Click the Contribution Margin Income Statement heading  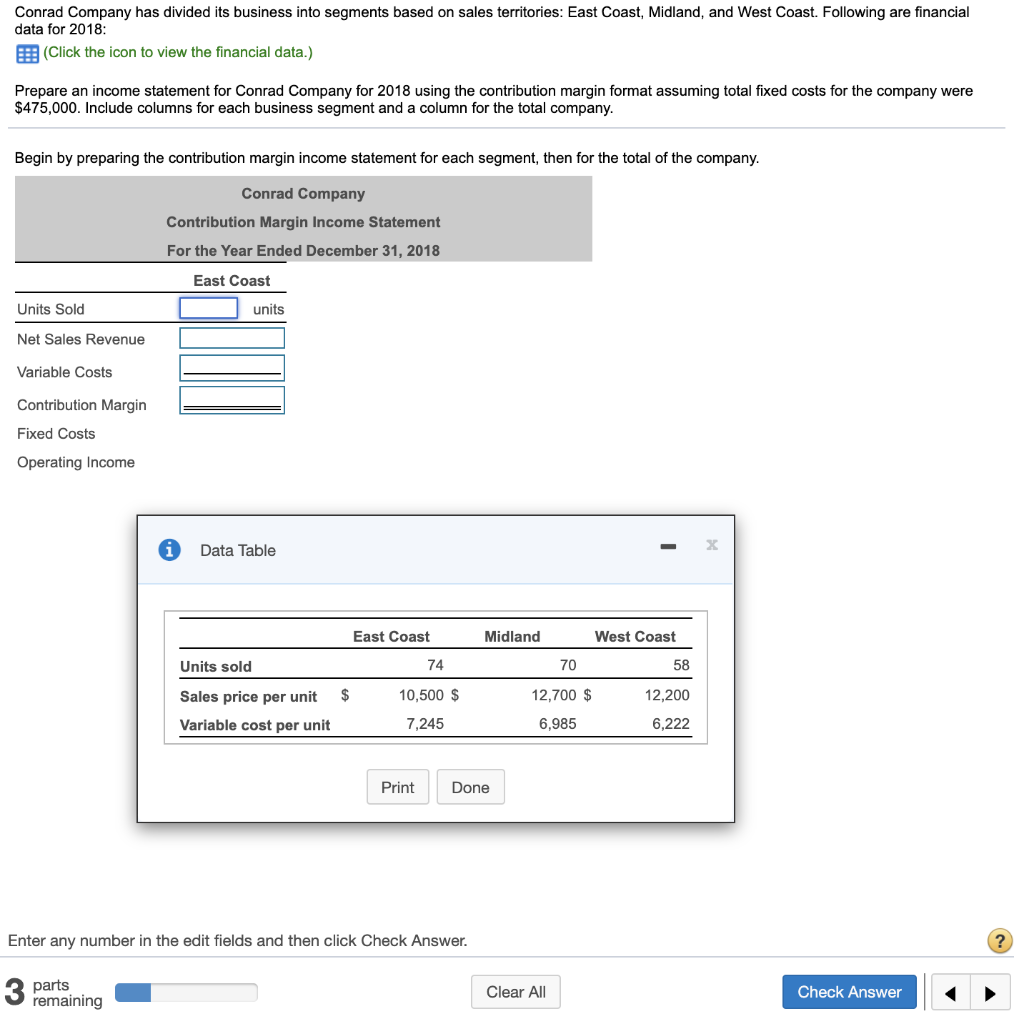coord(304,222)
